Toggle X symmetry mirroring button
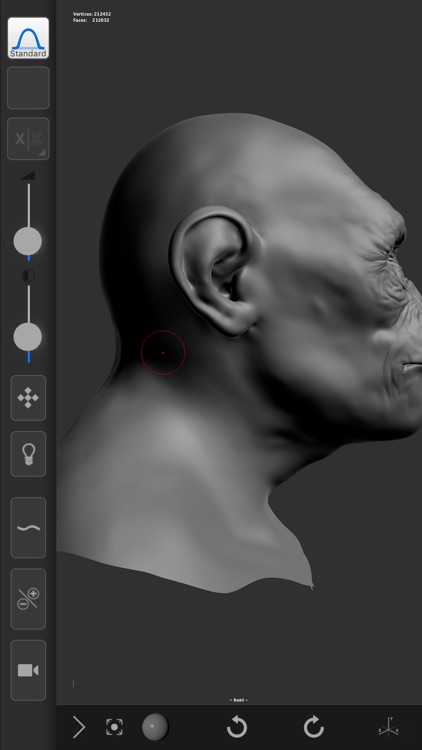This screenshot has height=750, width=422. tap(28, 139)
